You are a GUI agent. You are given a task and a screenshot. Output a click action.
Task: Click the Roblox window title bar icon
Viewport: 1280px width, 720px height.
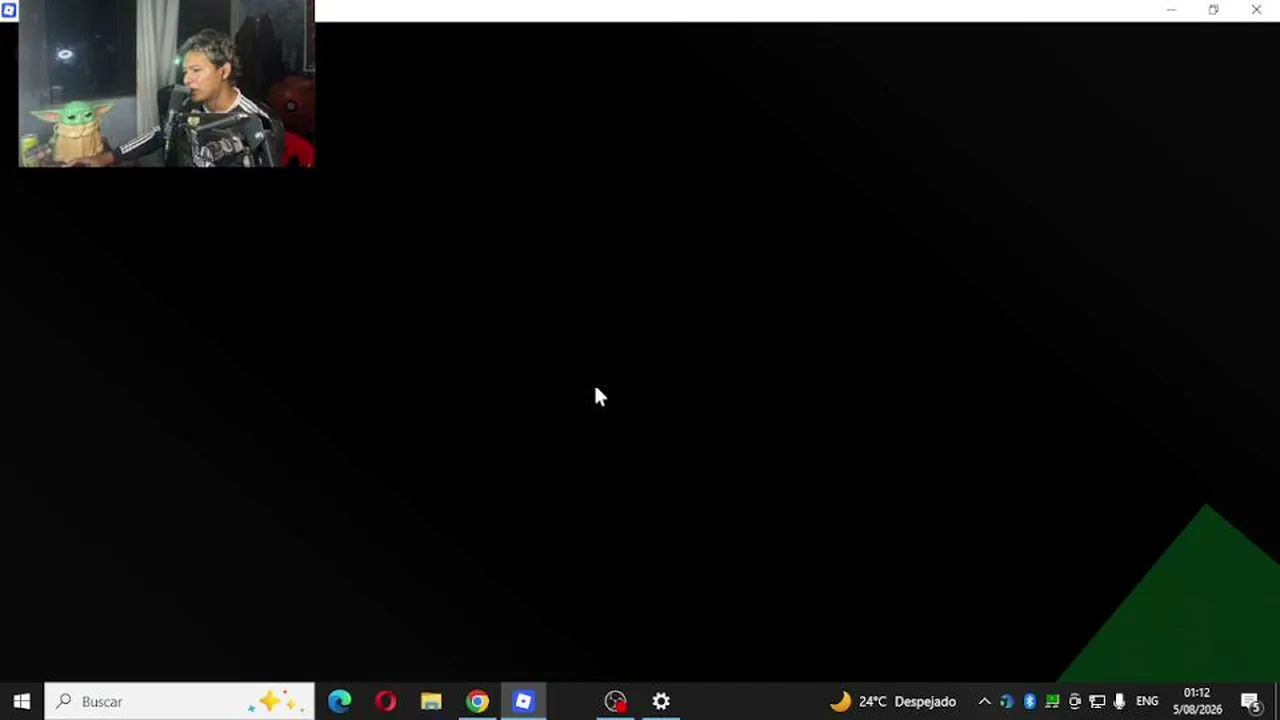9,10
